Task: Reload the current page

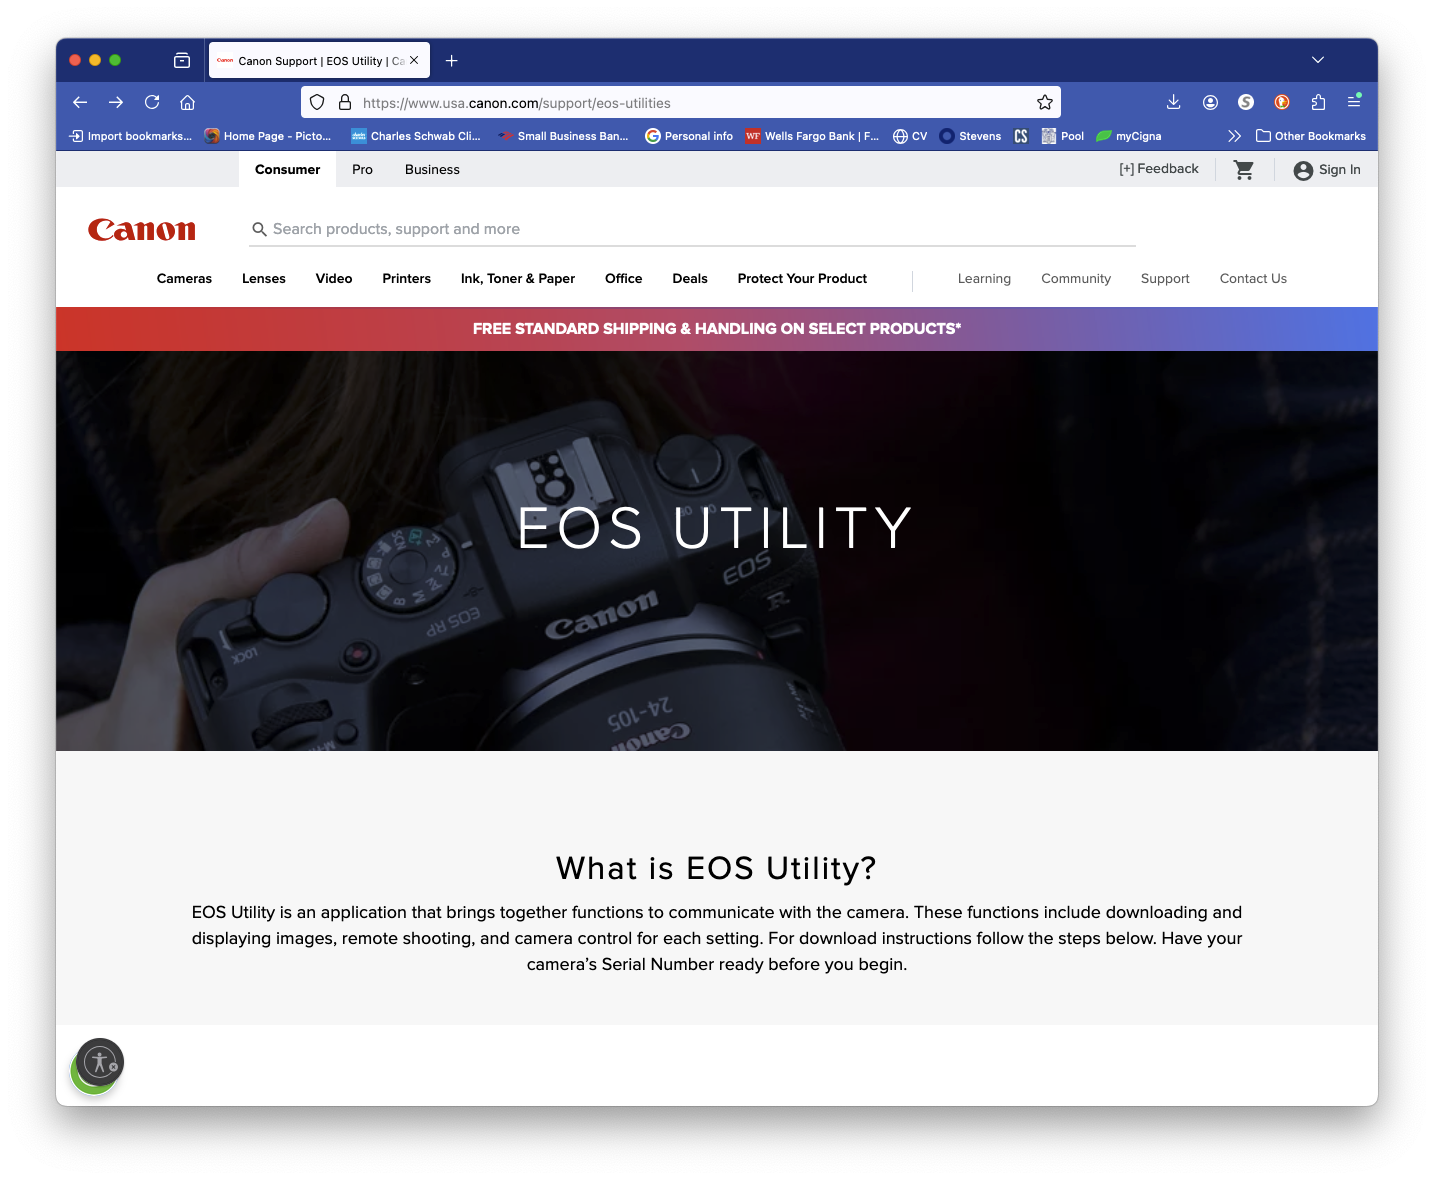Action: click(152, 102)
